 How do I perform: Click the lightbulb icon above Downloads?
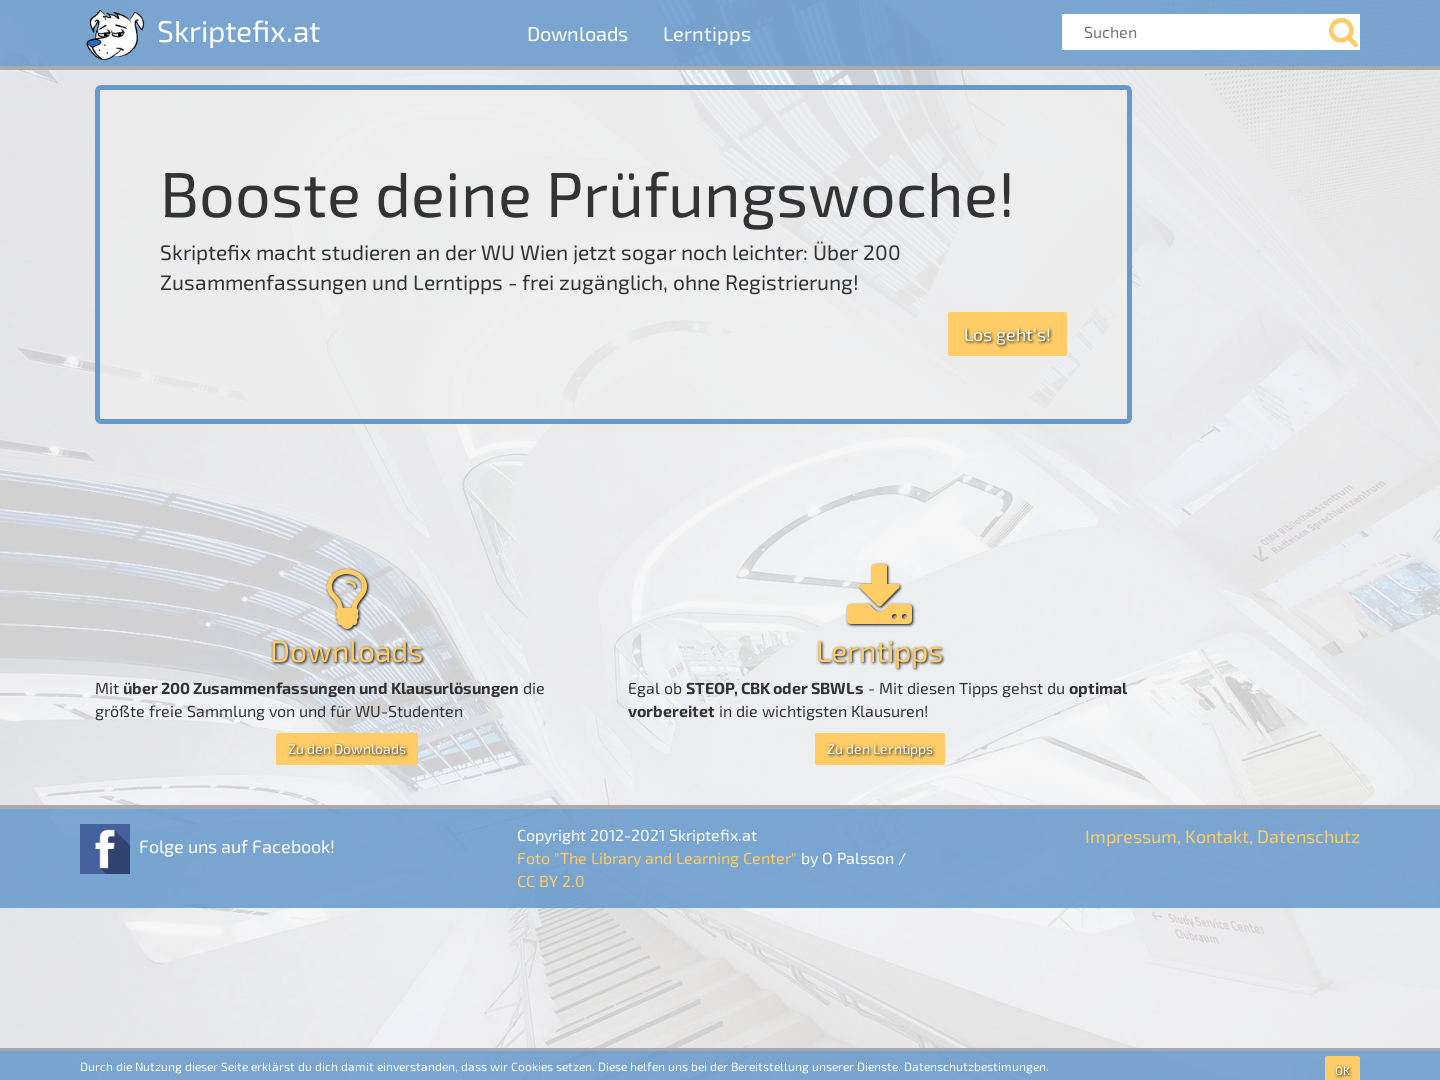pos(347,598)
